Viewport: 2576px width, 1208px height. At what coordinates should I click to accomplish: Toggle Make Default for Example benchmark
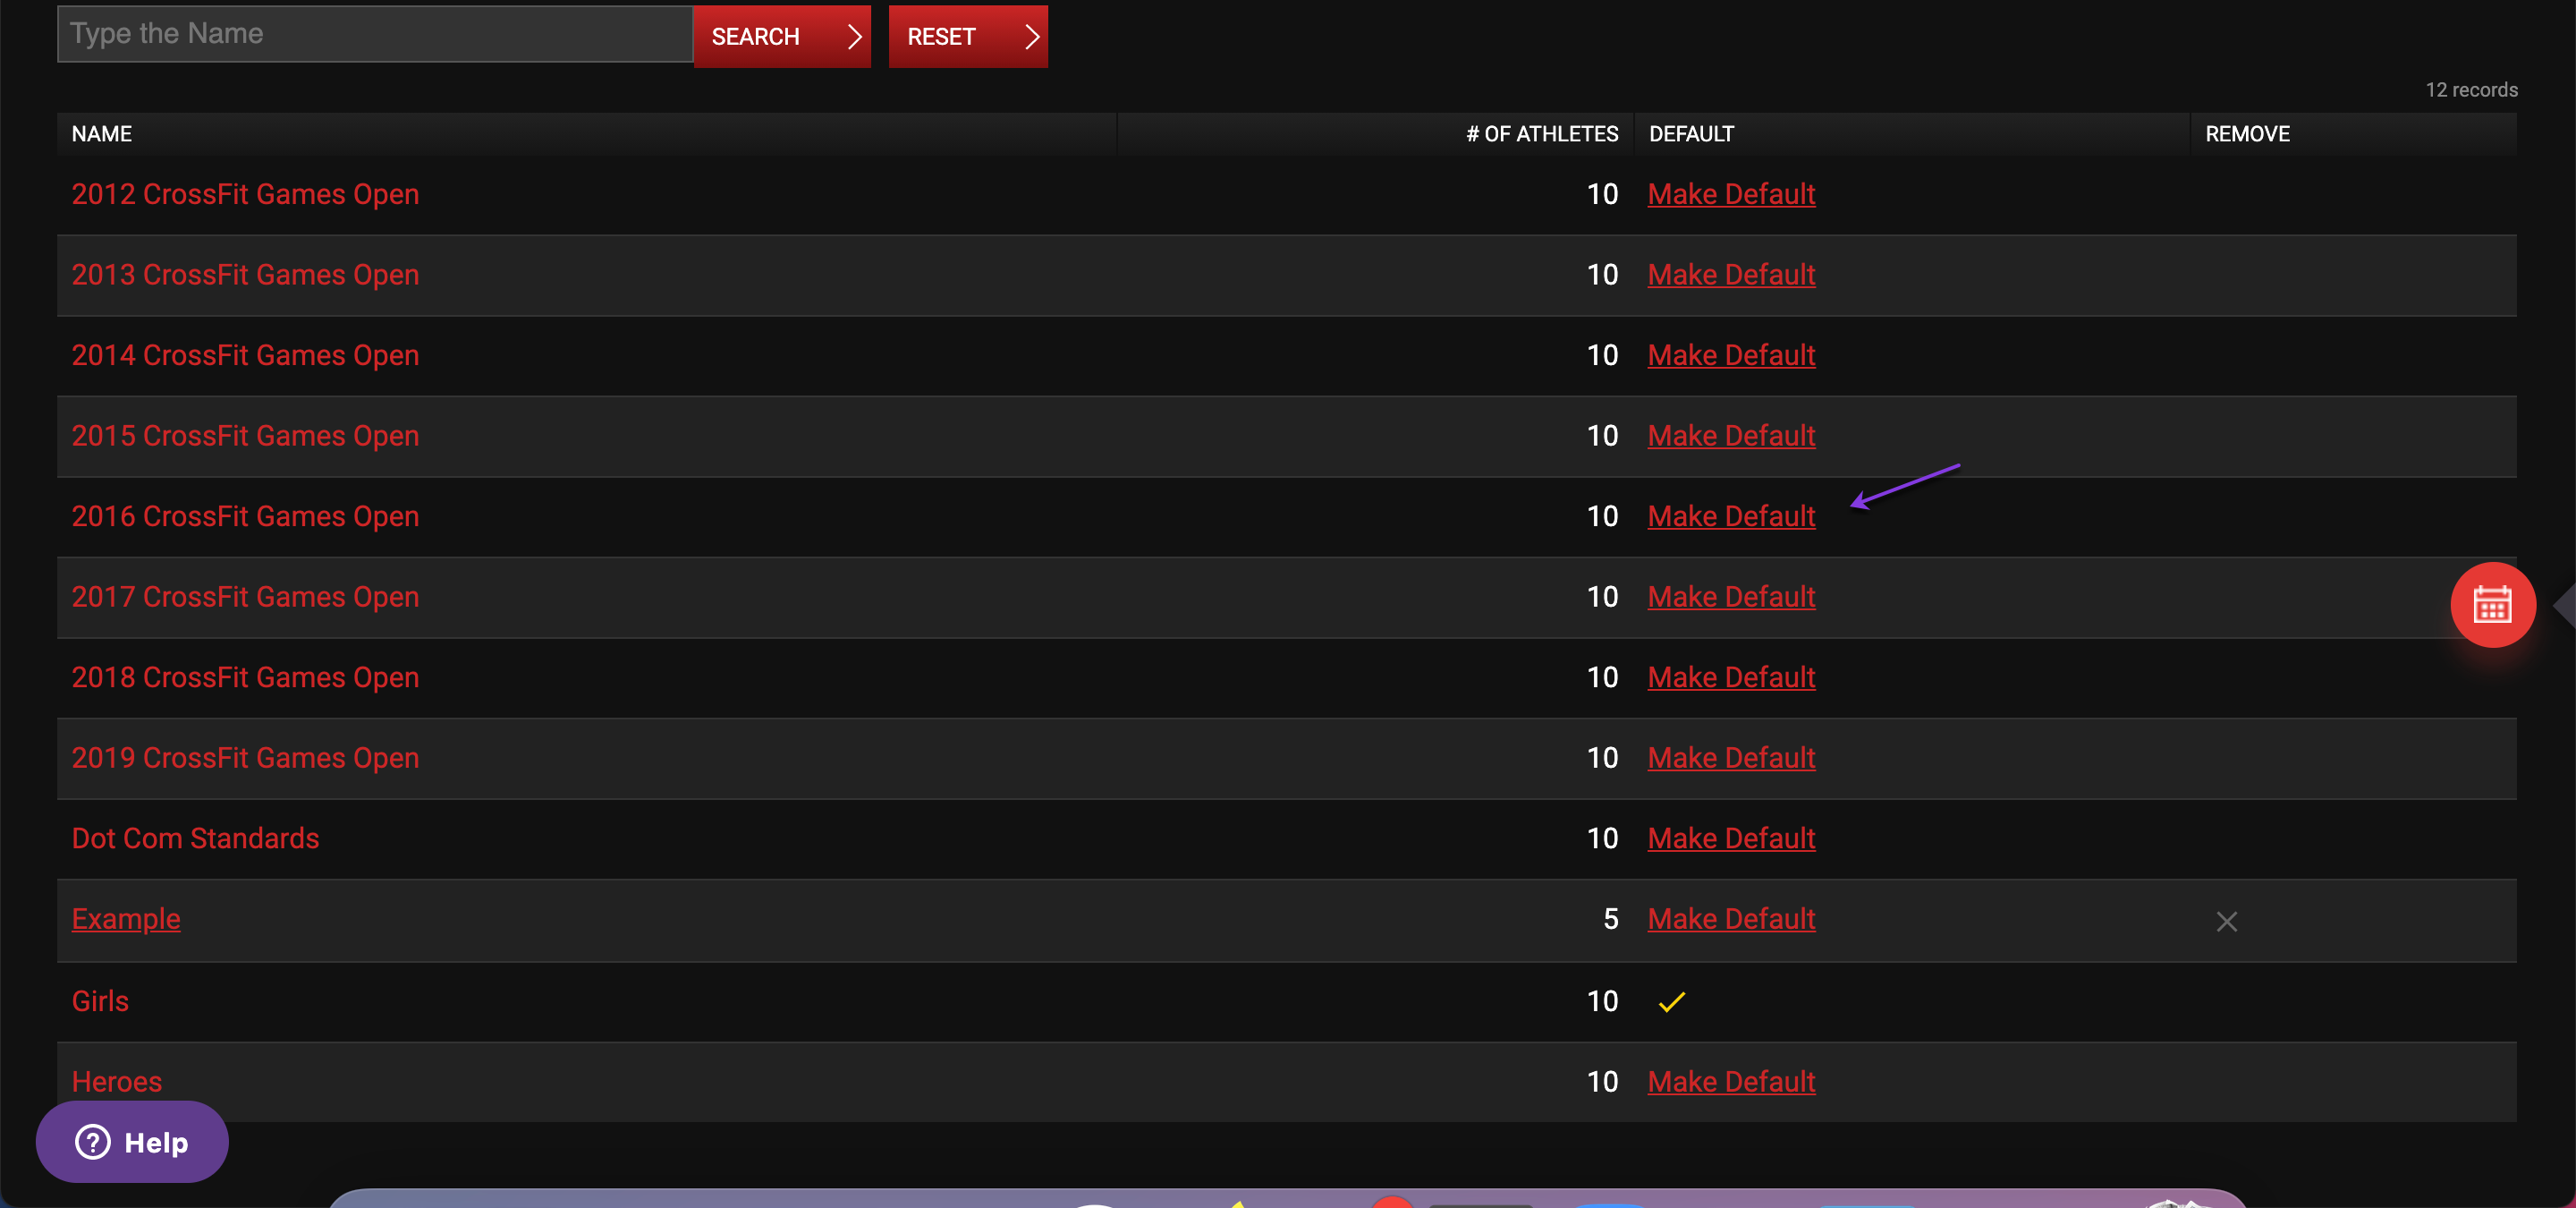(x=1732, y=919)
